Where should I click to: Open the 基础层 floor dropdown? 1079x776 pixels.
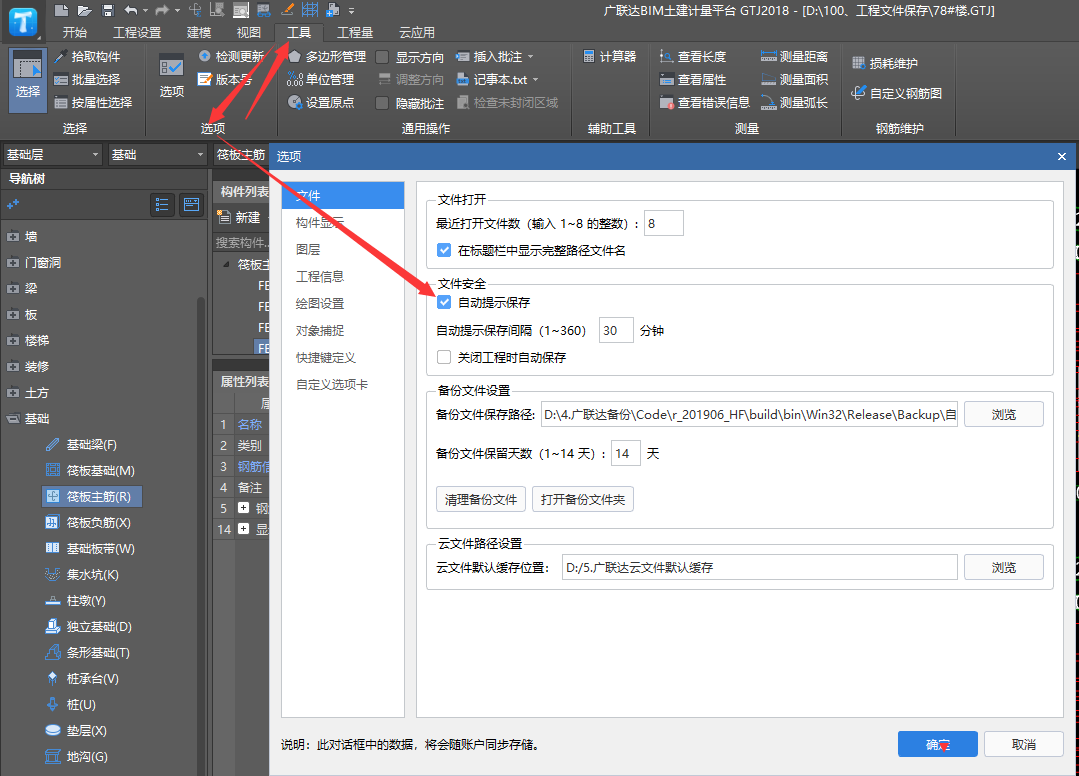(x=52, y=155)
